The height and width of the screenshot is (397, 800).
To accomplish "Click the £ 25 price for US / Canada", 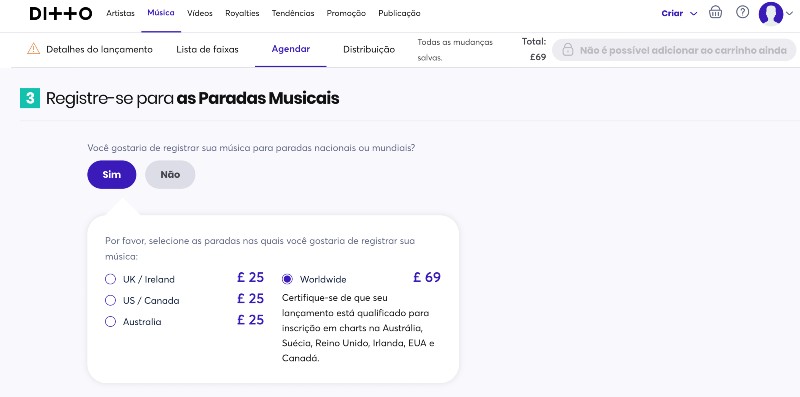I will [251, 299].
